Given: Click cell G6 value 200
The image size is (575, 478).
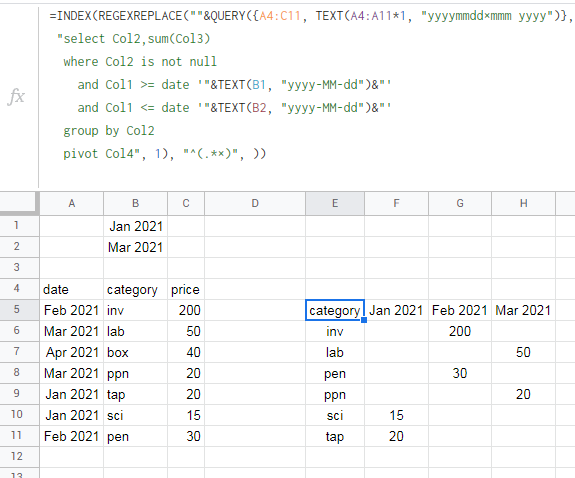Looking at the screenshot, I should 460,331.
